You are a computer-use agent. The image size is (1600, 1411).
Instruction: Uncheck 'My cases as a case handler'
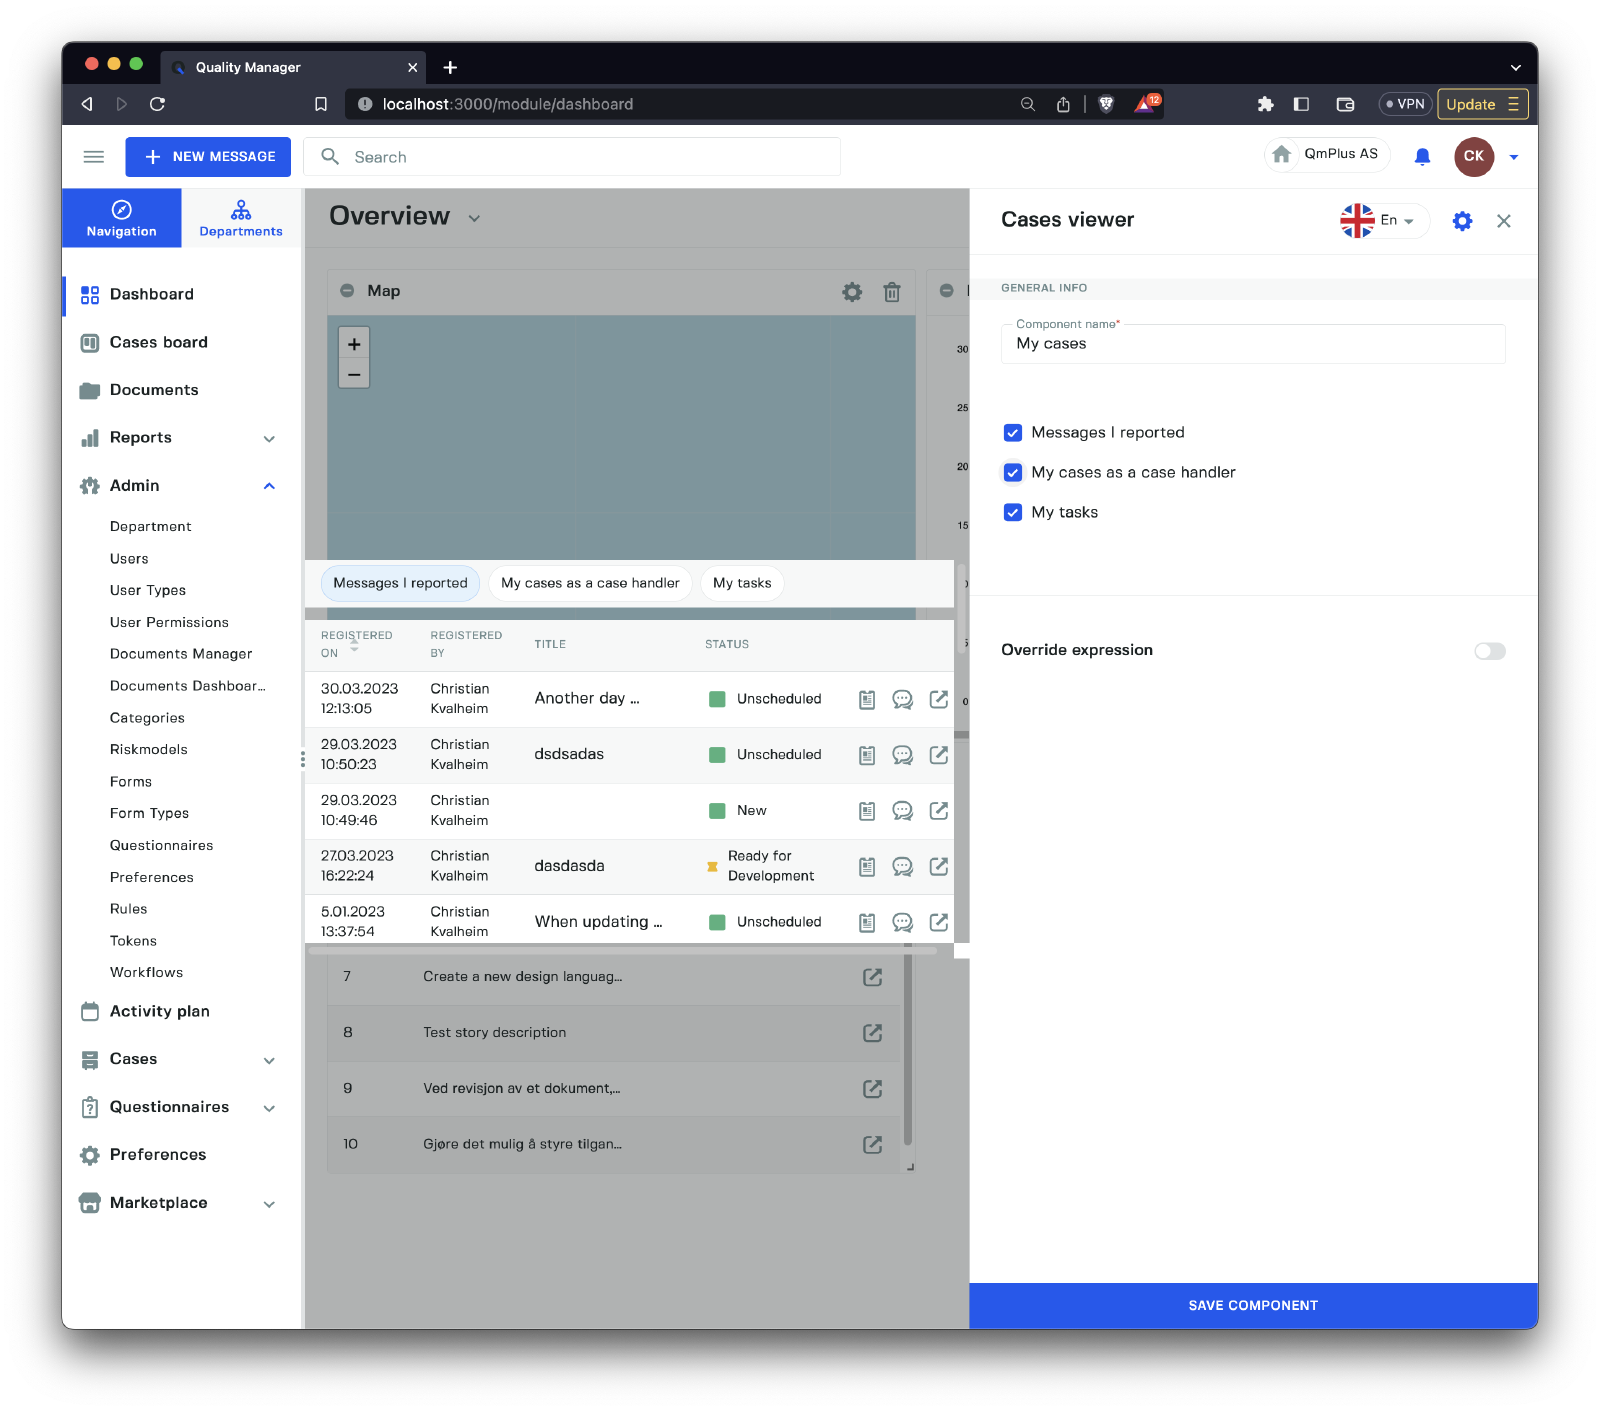click(x=1013, y=473)
